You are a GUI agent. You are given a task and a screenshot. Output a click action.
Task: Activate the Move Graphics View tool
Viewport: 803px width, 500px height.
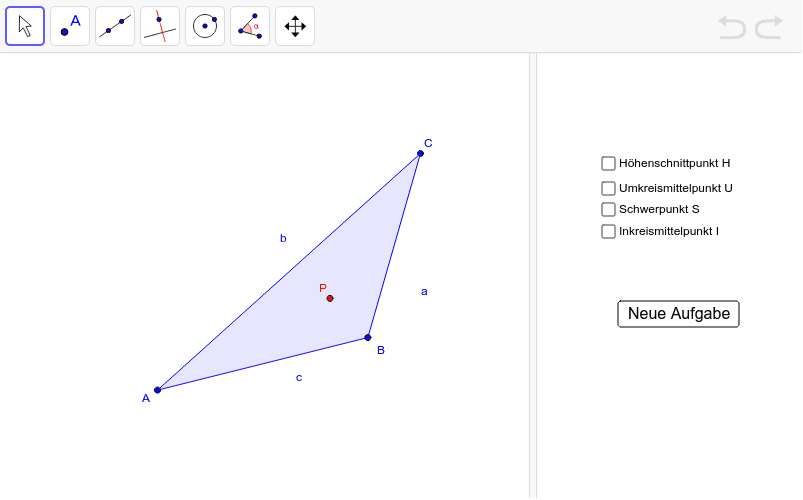[x=295, y=26]
